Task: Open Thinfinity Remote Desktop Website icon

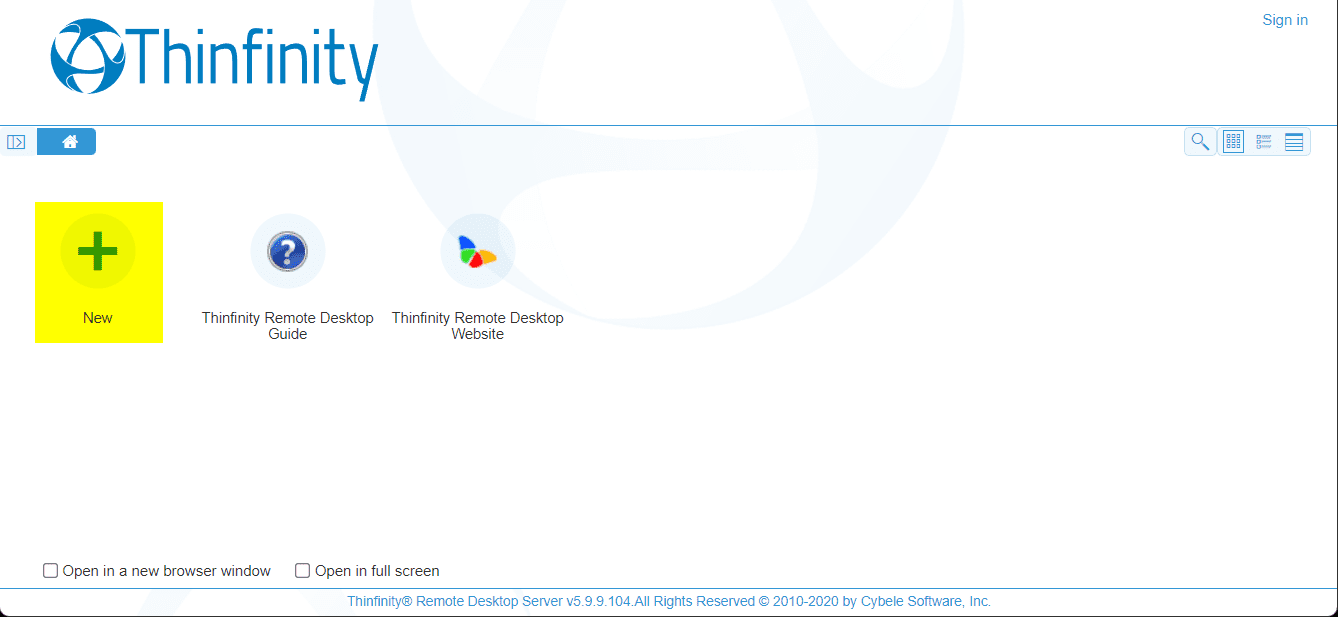Action: [x=478, y=251]
